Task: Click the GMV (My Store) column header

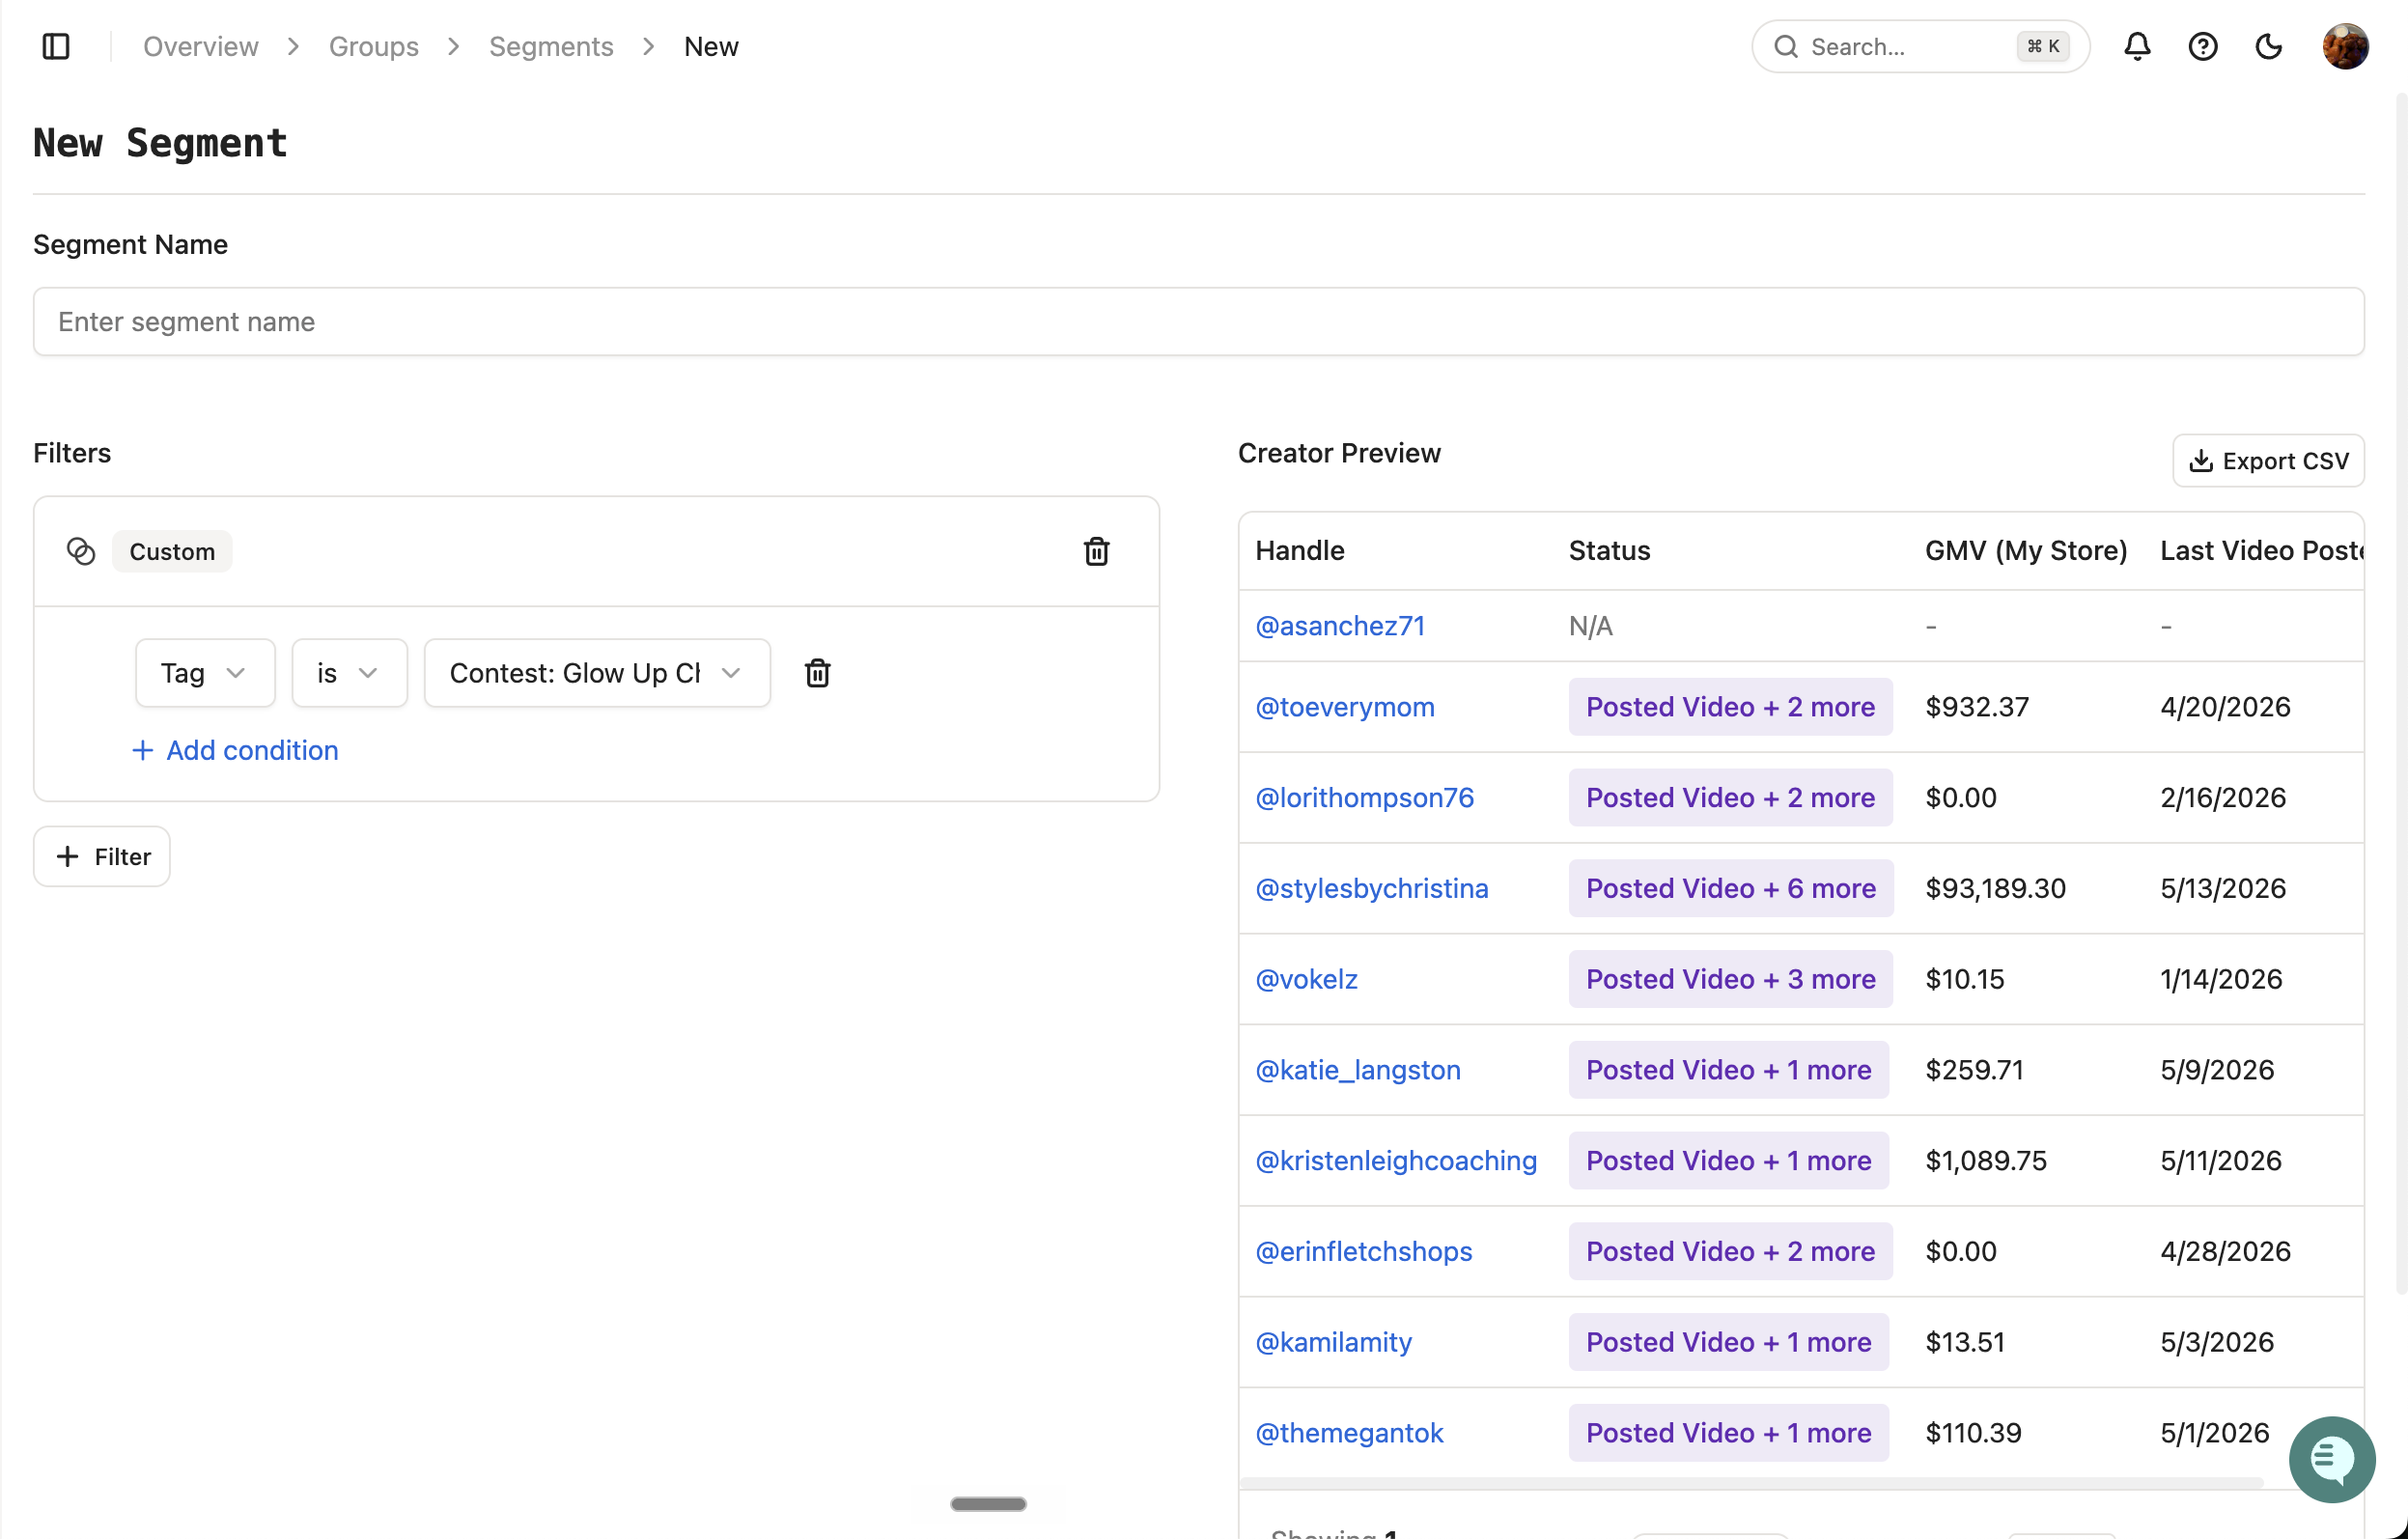Action: (x=2026, y=550)
